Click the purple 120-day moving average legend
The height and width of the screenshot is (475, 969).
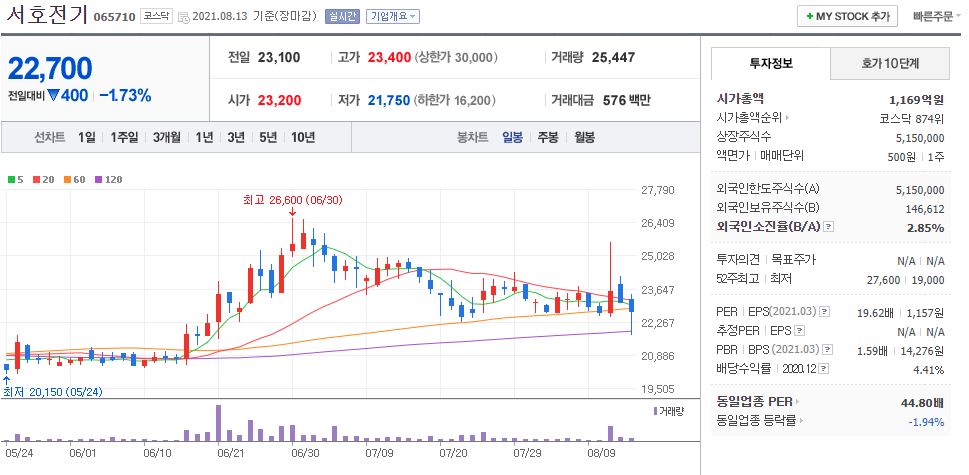pyautogui.click(x=108, y=180)
